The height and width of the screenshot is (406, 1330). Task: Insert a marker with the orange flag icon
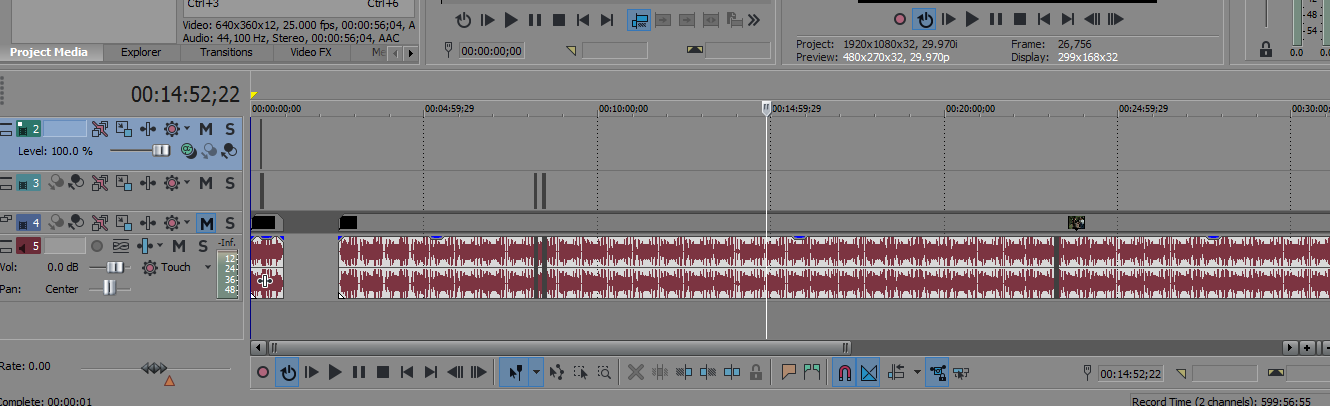tap(788, 373)
